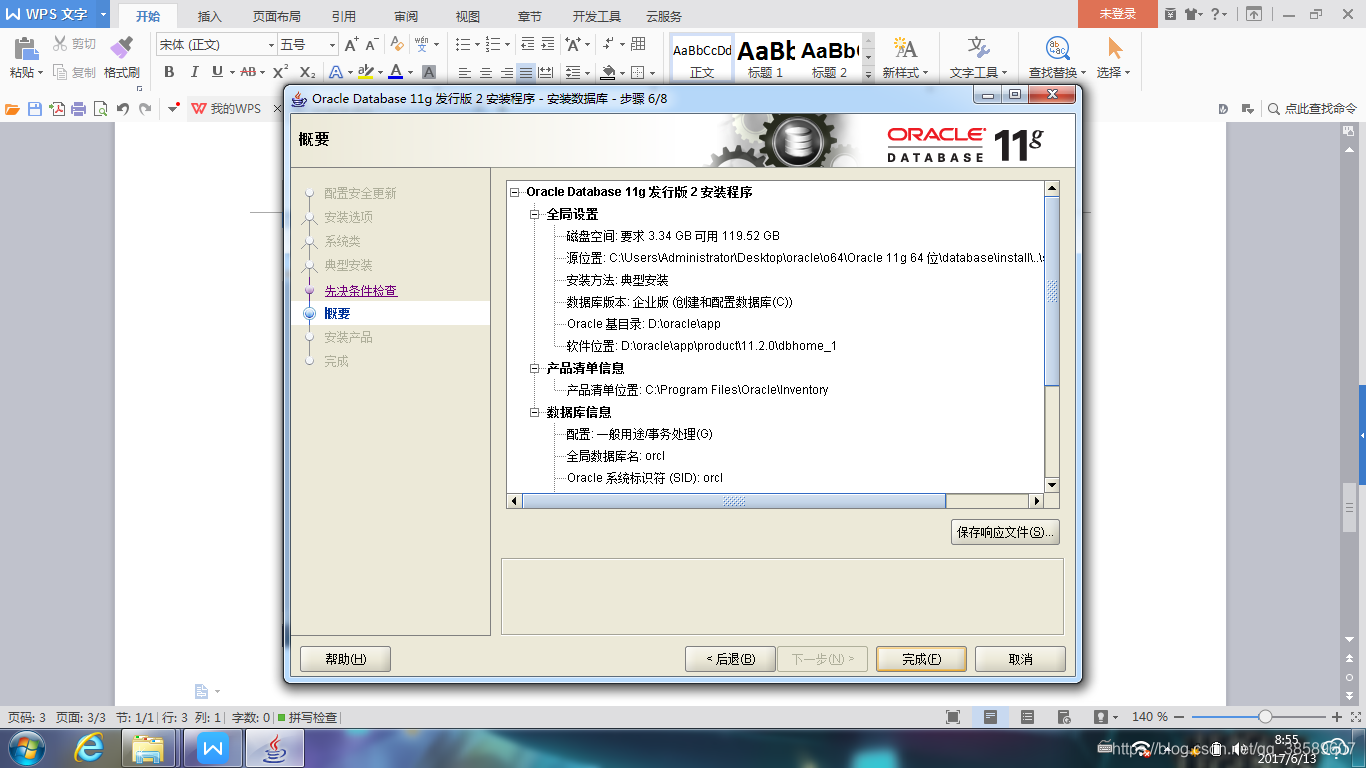Click the character shading A icon
This screenshot has width=1366, height=768.
point(429,72)
